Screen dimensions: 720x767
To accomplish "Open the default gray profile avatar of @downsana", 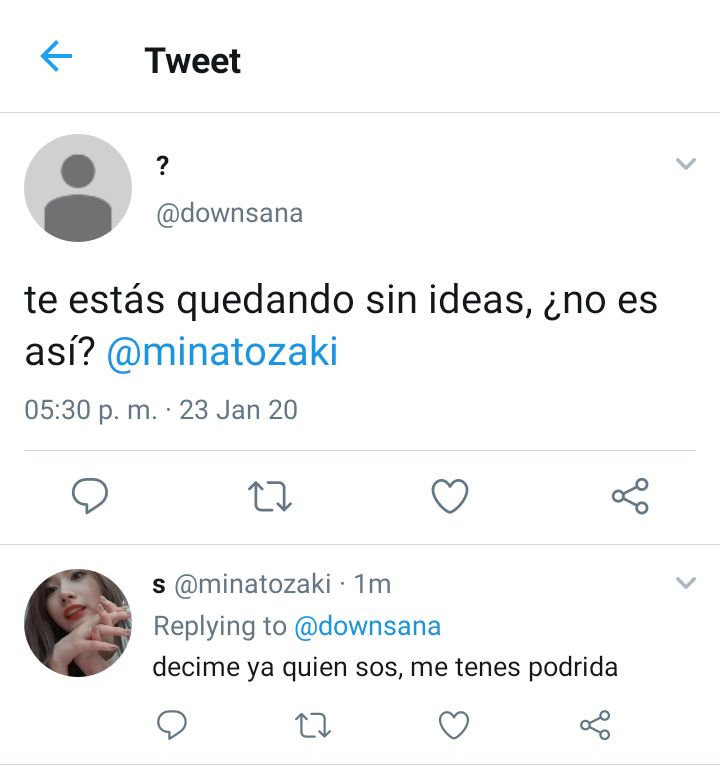I will (78, 188).
